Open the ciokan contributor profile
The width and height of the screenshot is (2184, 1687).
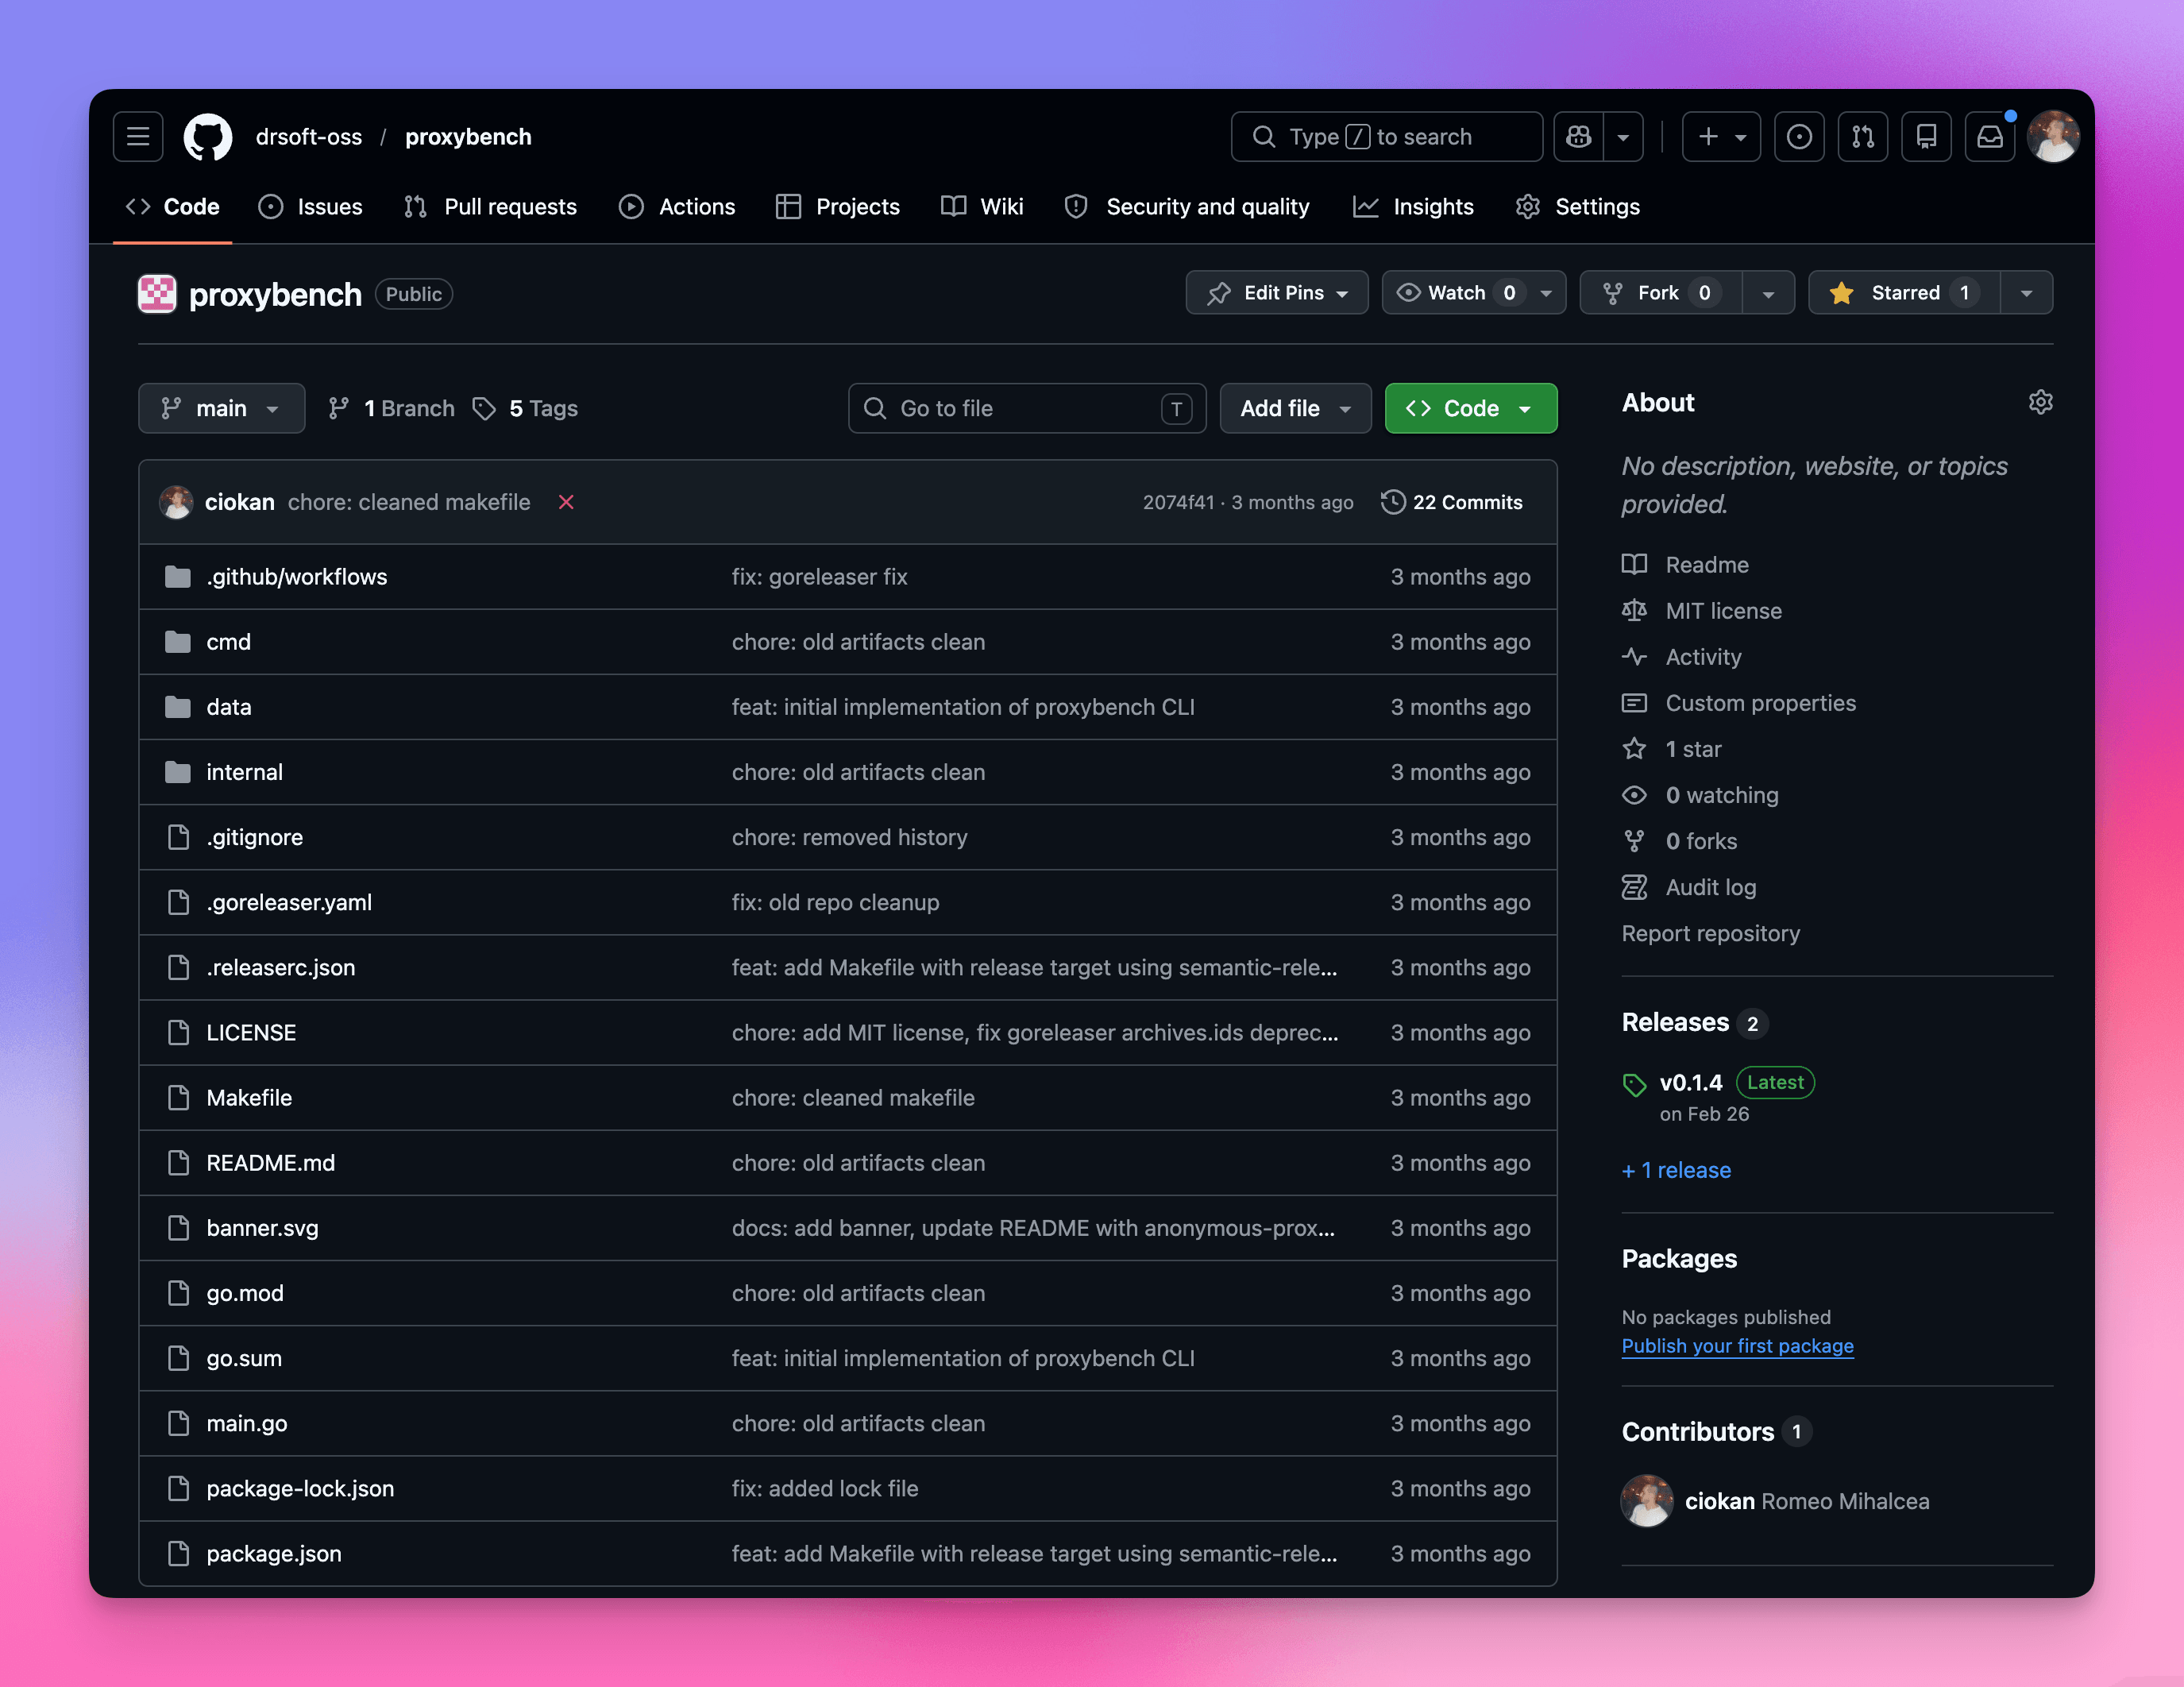click(1719, 1501)
